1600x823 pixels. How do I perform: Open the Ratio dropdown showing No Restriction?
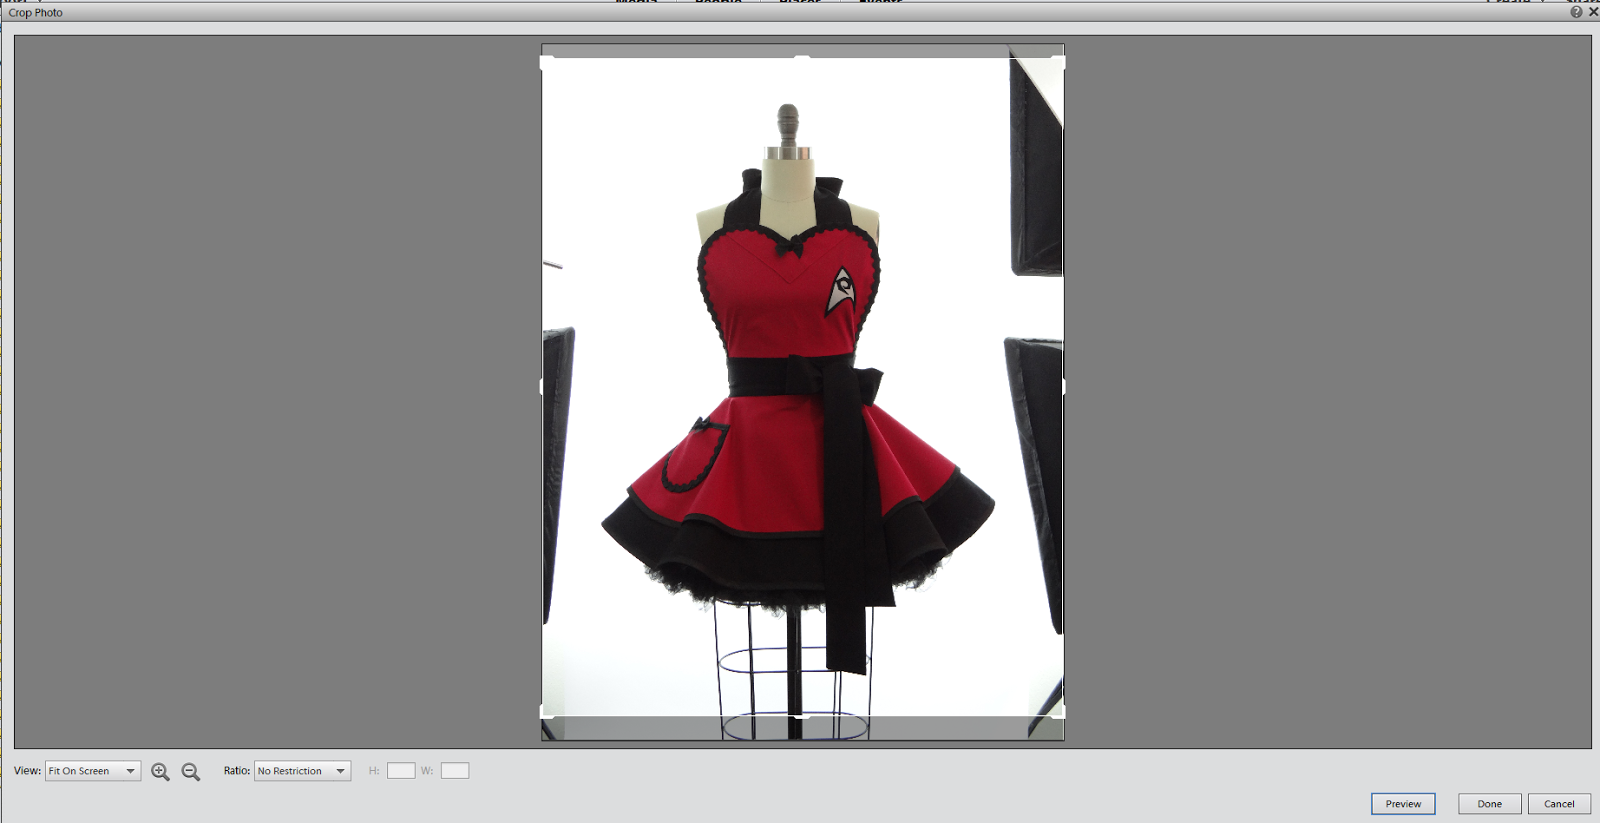302,771
